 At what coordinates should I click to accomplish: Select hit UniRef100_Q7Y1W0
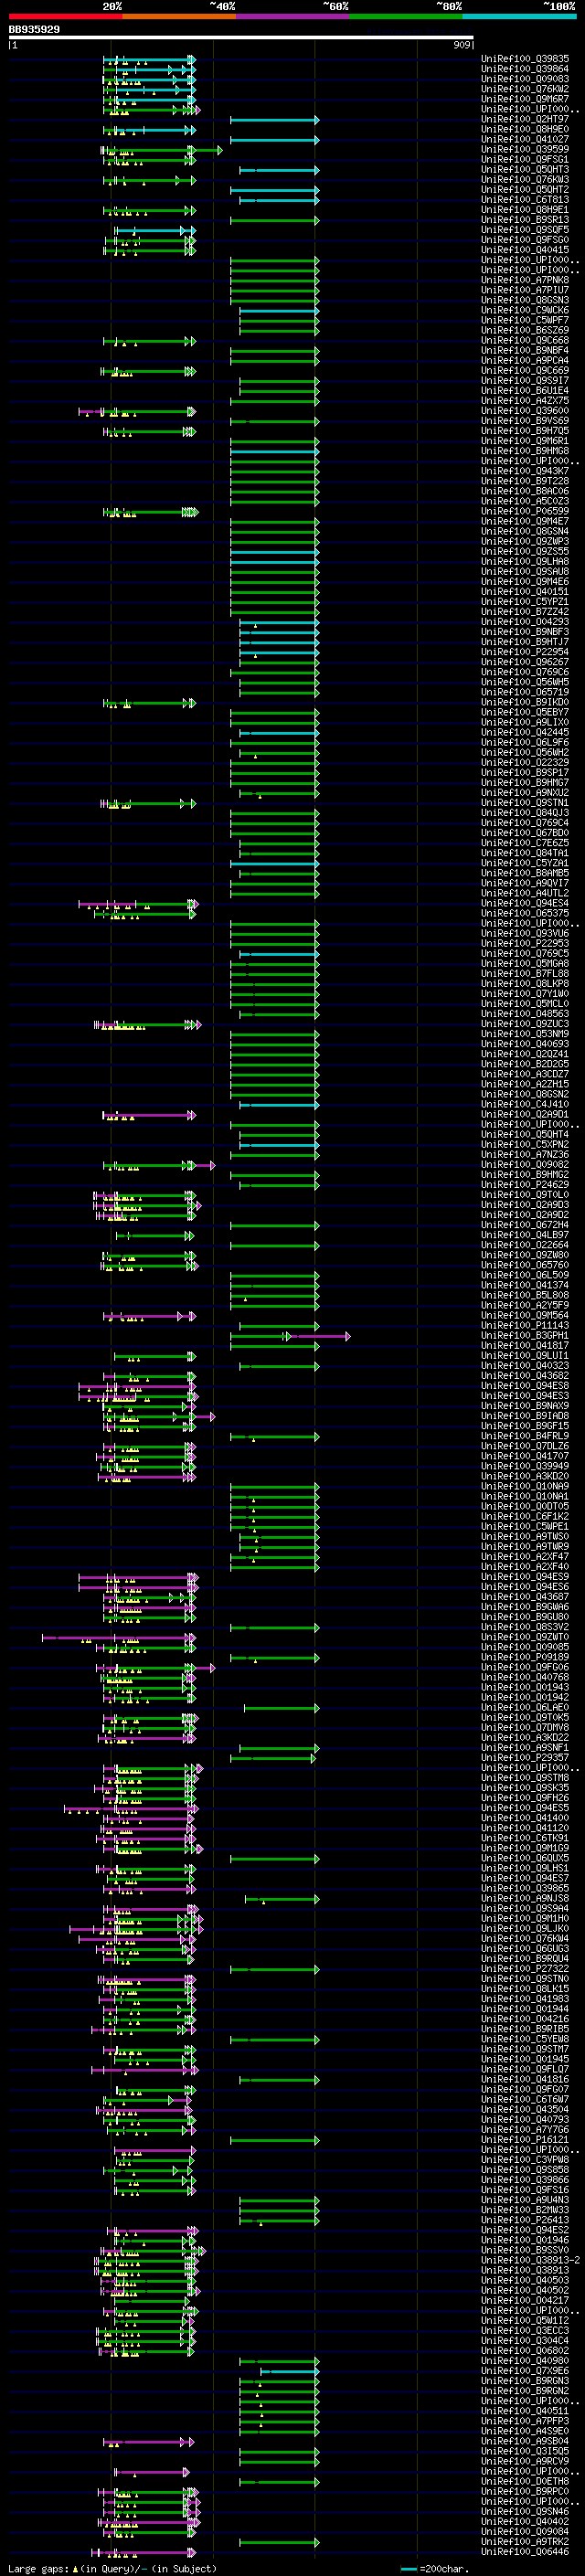[x=525, y=994]
